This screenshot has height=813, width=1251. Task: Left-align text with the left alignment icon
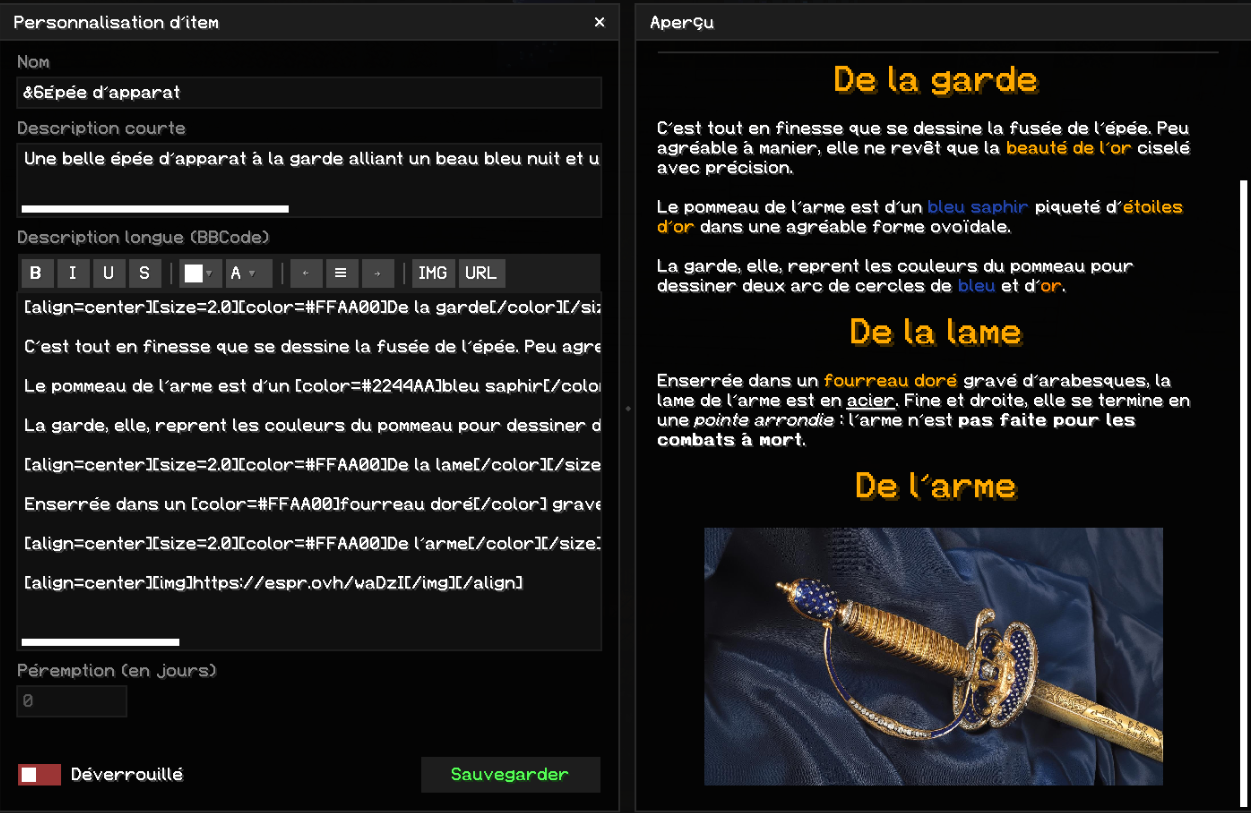[x=306, y=273]
